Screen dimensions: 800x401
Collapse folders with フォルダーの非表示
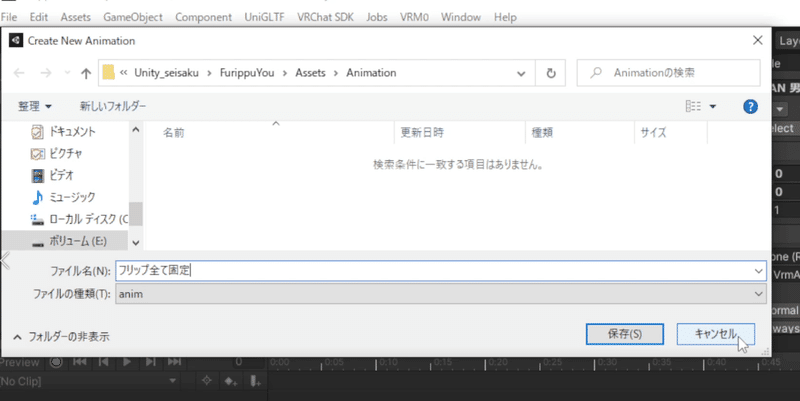(61, 337)
